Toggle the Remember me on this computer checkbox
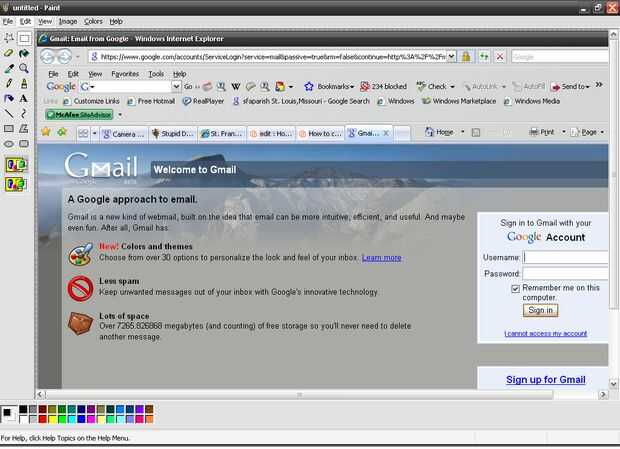This screenshot has width=620, height=449. [x=515, y=289]
